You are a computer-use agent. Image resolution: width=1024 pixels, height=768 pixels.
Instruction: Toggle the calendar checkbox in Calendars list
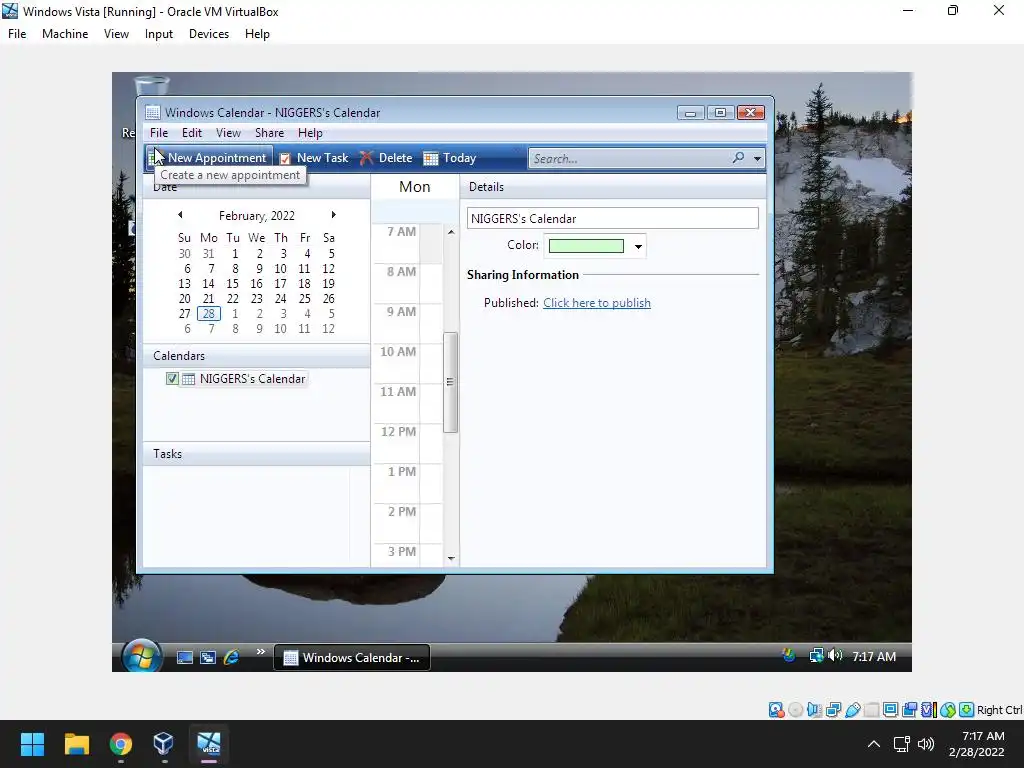click(x=172, y=379)
